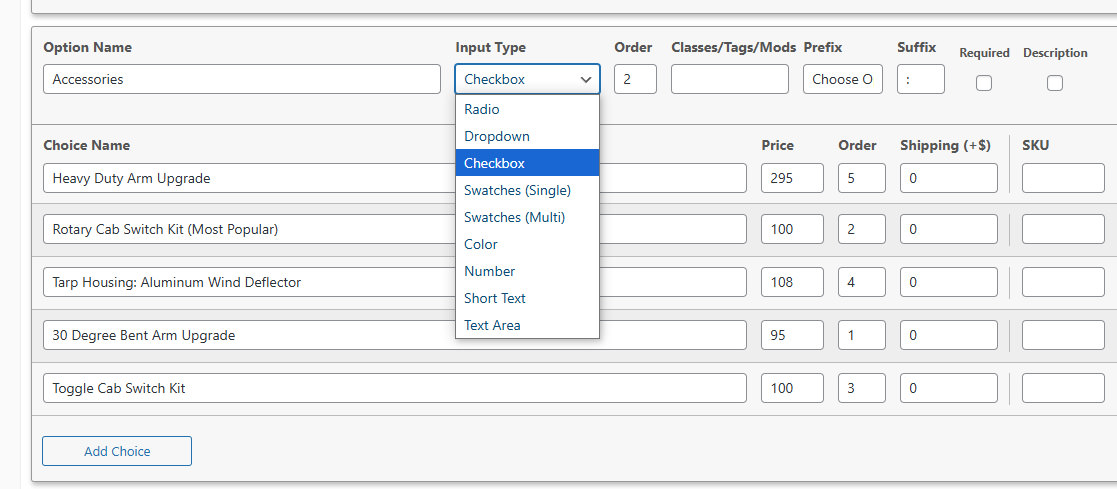This screenshot has width=1117, height=489.
Task: Select Swatches (Multi) input type
Action: click(527, 217)
